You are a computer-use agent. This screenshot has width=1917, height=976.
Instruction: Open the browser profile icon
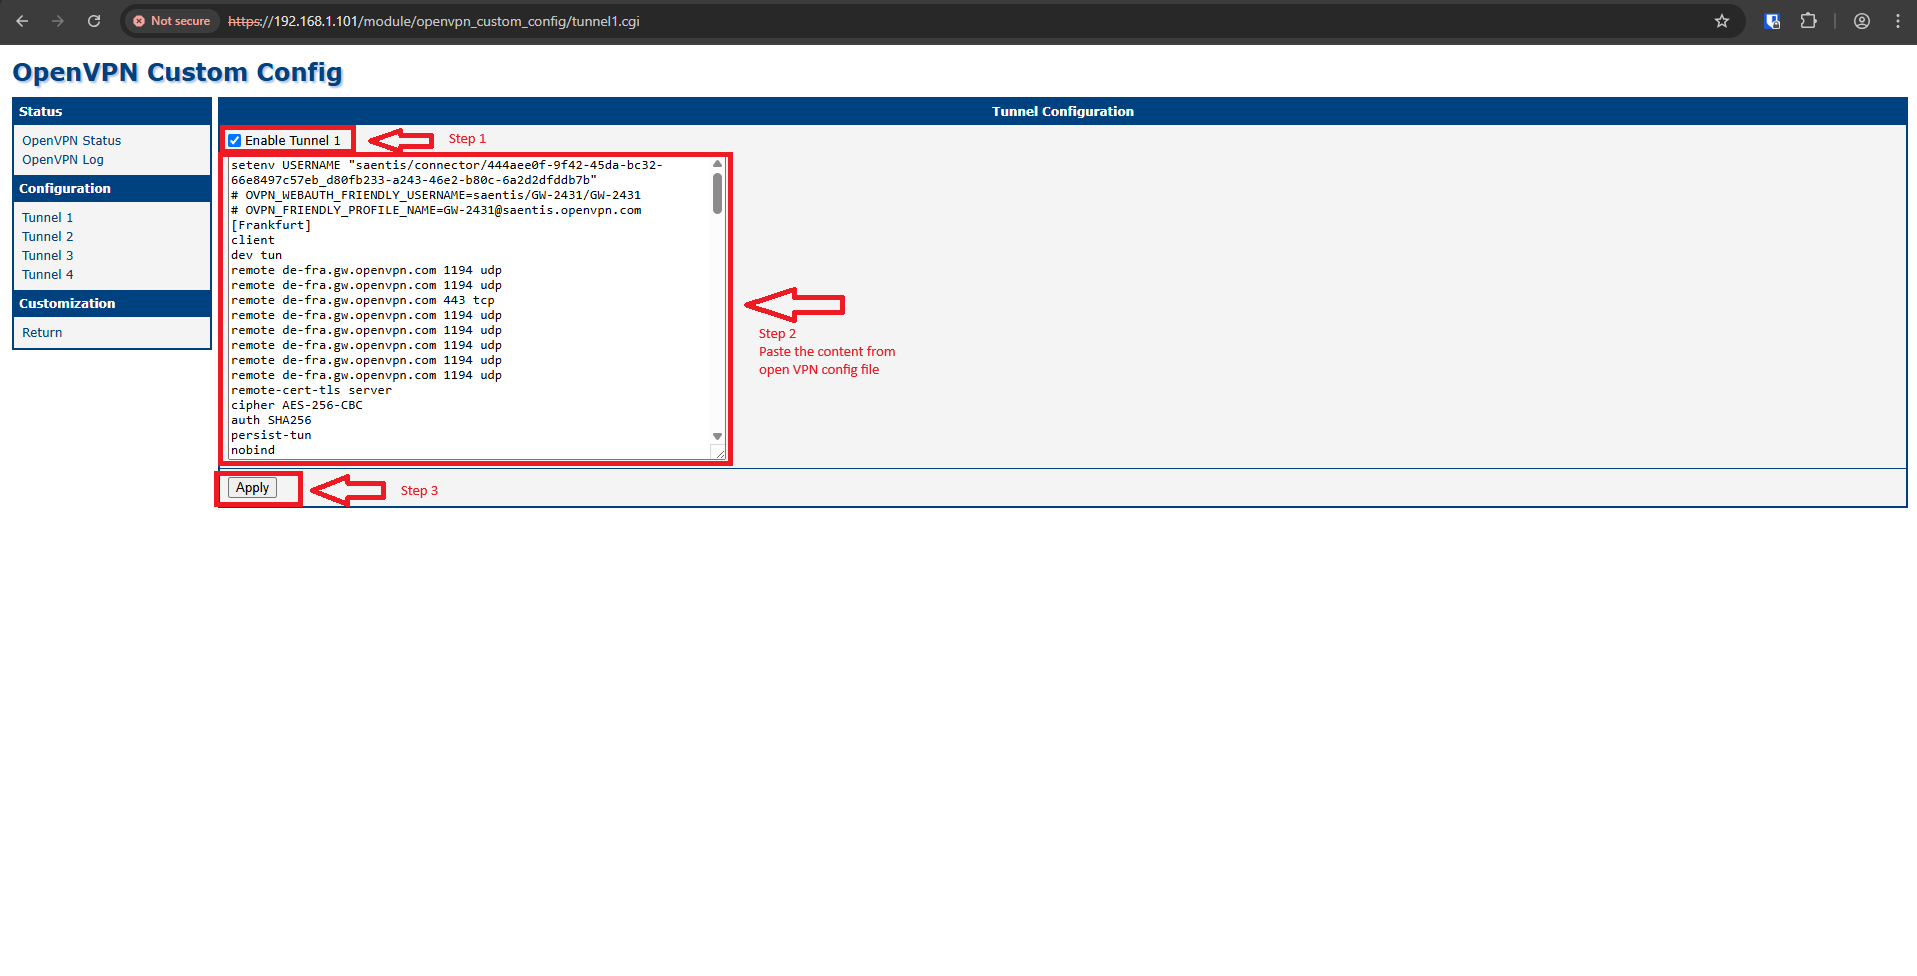tap(1862, 21)
